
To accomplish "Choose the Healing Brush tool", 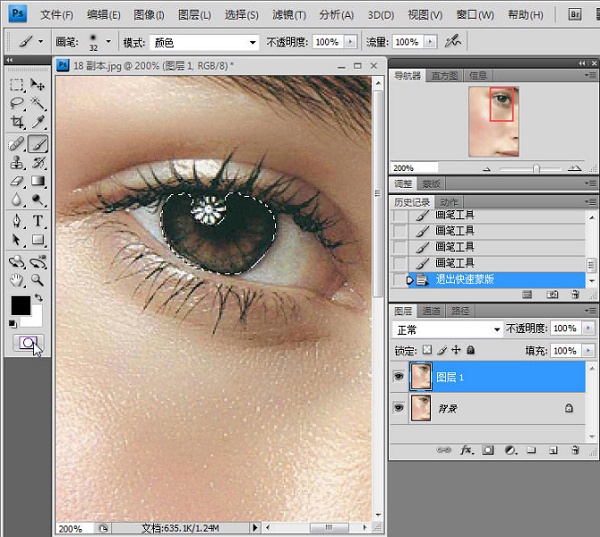I will (x=16, y=144).
